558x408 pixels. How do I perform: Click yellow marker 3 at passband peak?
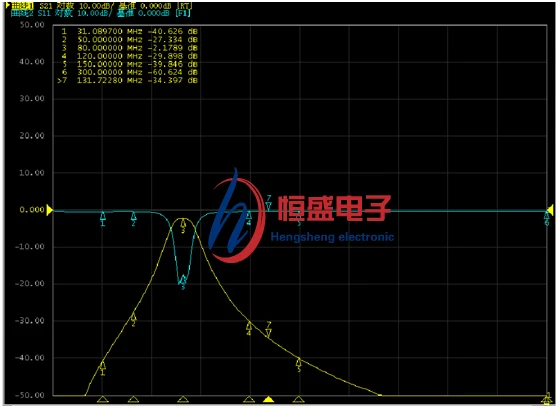(183, 226)
